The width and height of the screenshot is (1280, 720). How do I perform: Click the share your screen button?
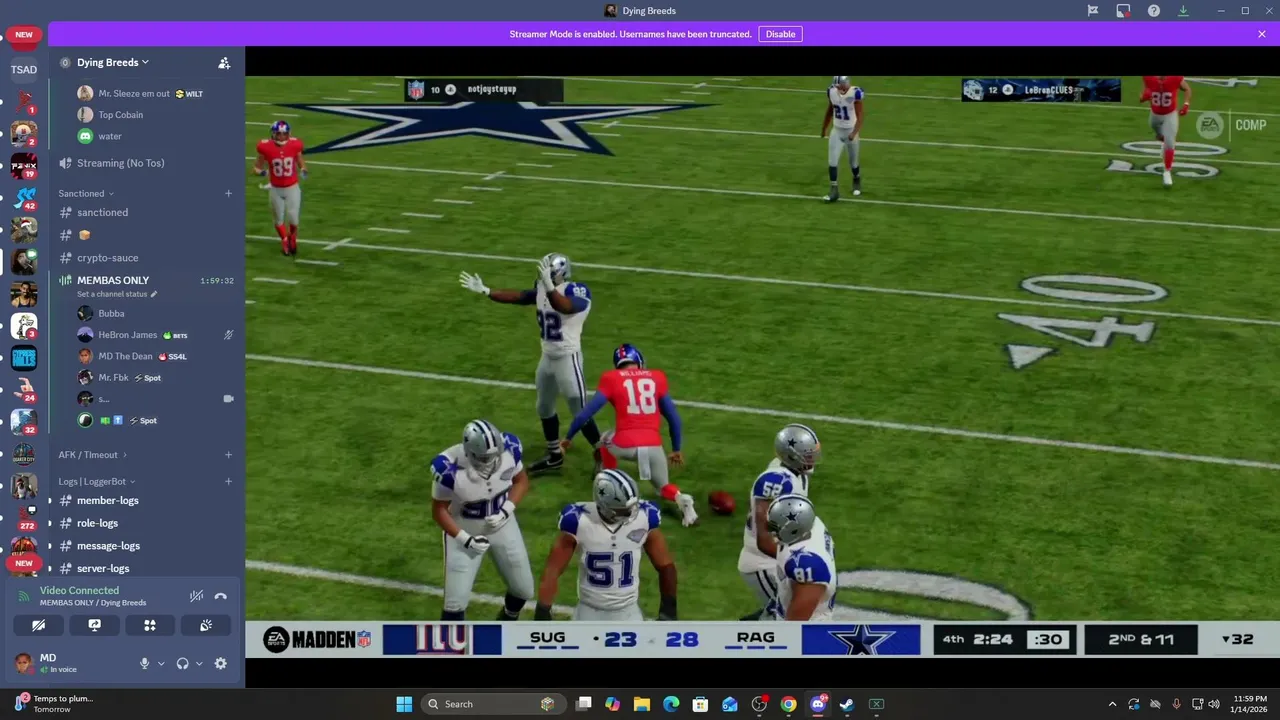(94, 625)
